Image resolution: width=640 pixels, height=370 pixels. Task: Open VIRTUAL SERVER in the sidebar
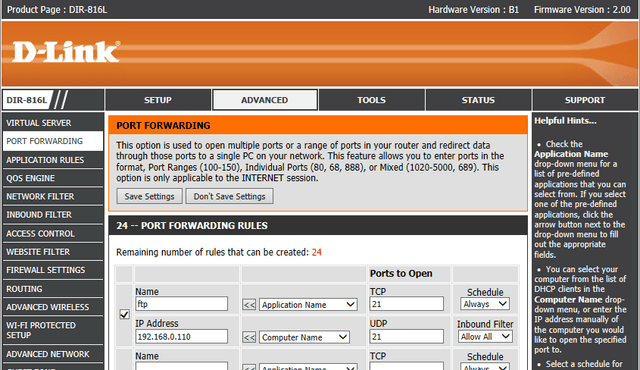click(53, 123)
